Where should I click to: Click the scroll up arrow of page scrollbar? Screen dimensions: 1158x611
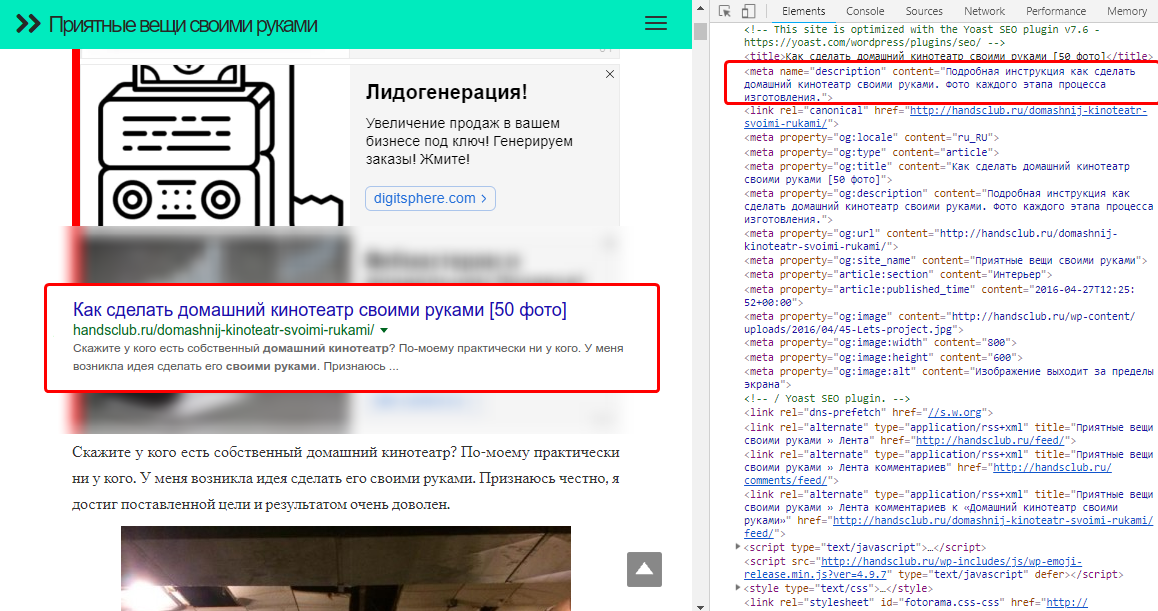pyautogui.click(x=700, y=8)
